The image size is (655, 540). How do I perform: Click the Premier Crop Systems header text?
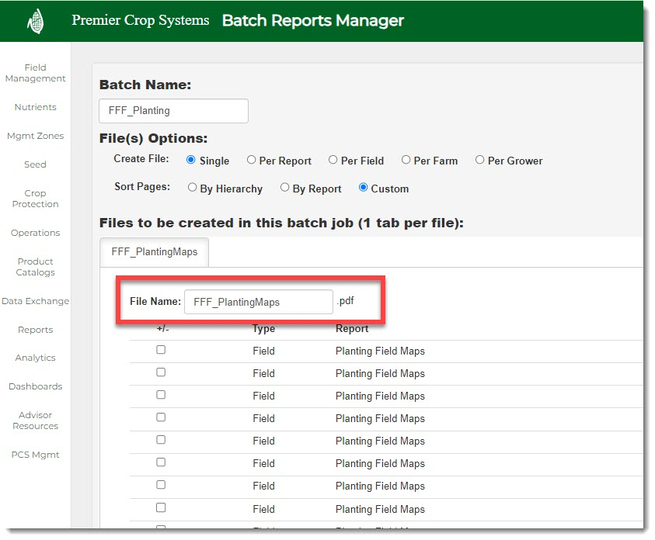tap(140, 20)
